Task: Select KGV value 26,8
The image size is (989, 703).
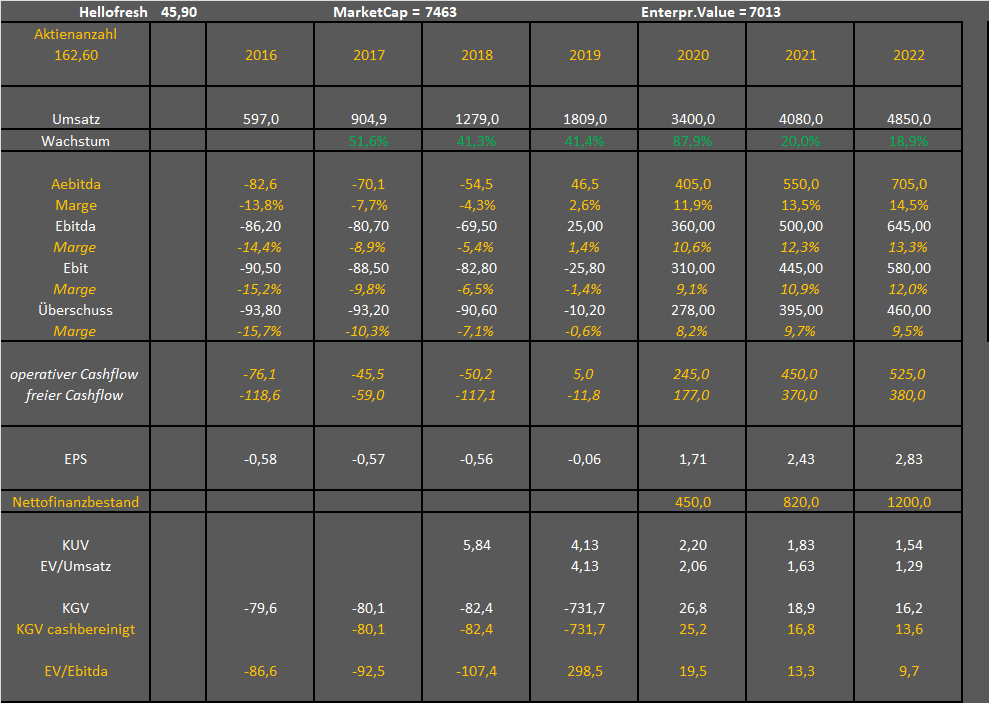Action: (x=693, y=608)
